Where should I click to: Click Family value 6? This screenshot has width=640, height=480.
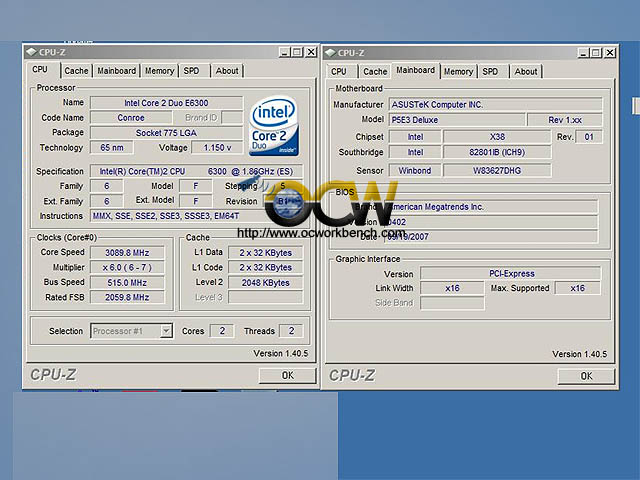[107, 186]
